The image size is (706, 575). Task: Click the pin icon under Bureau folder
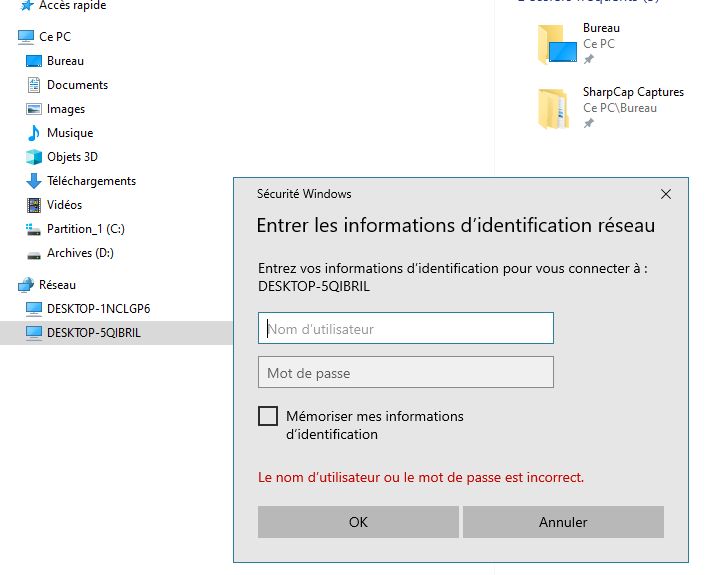click(x=588, y=59)
